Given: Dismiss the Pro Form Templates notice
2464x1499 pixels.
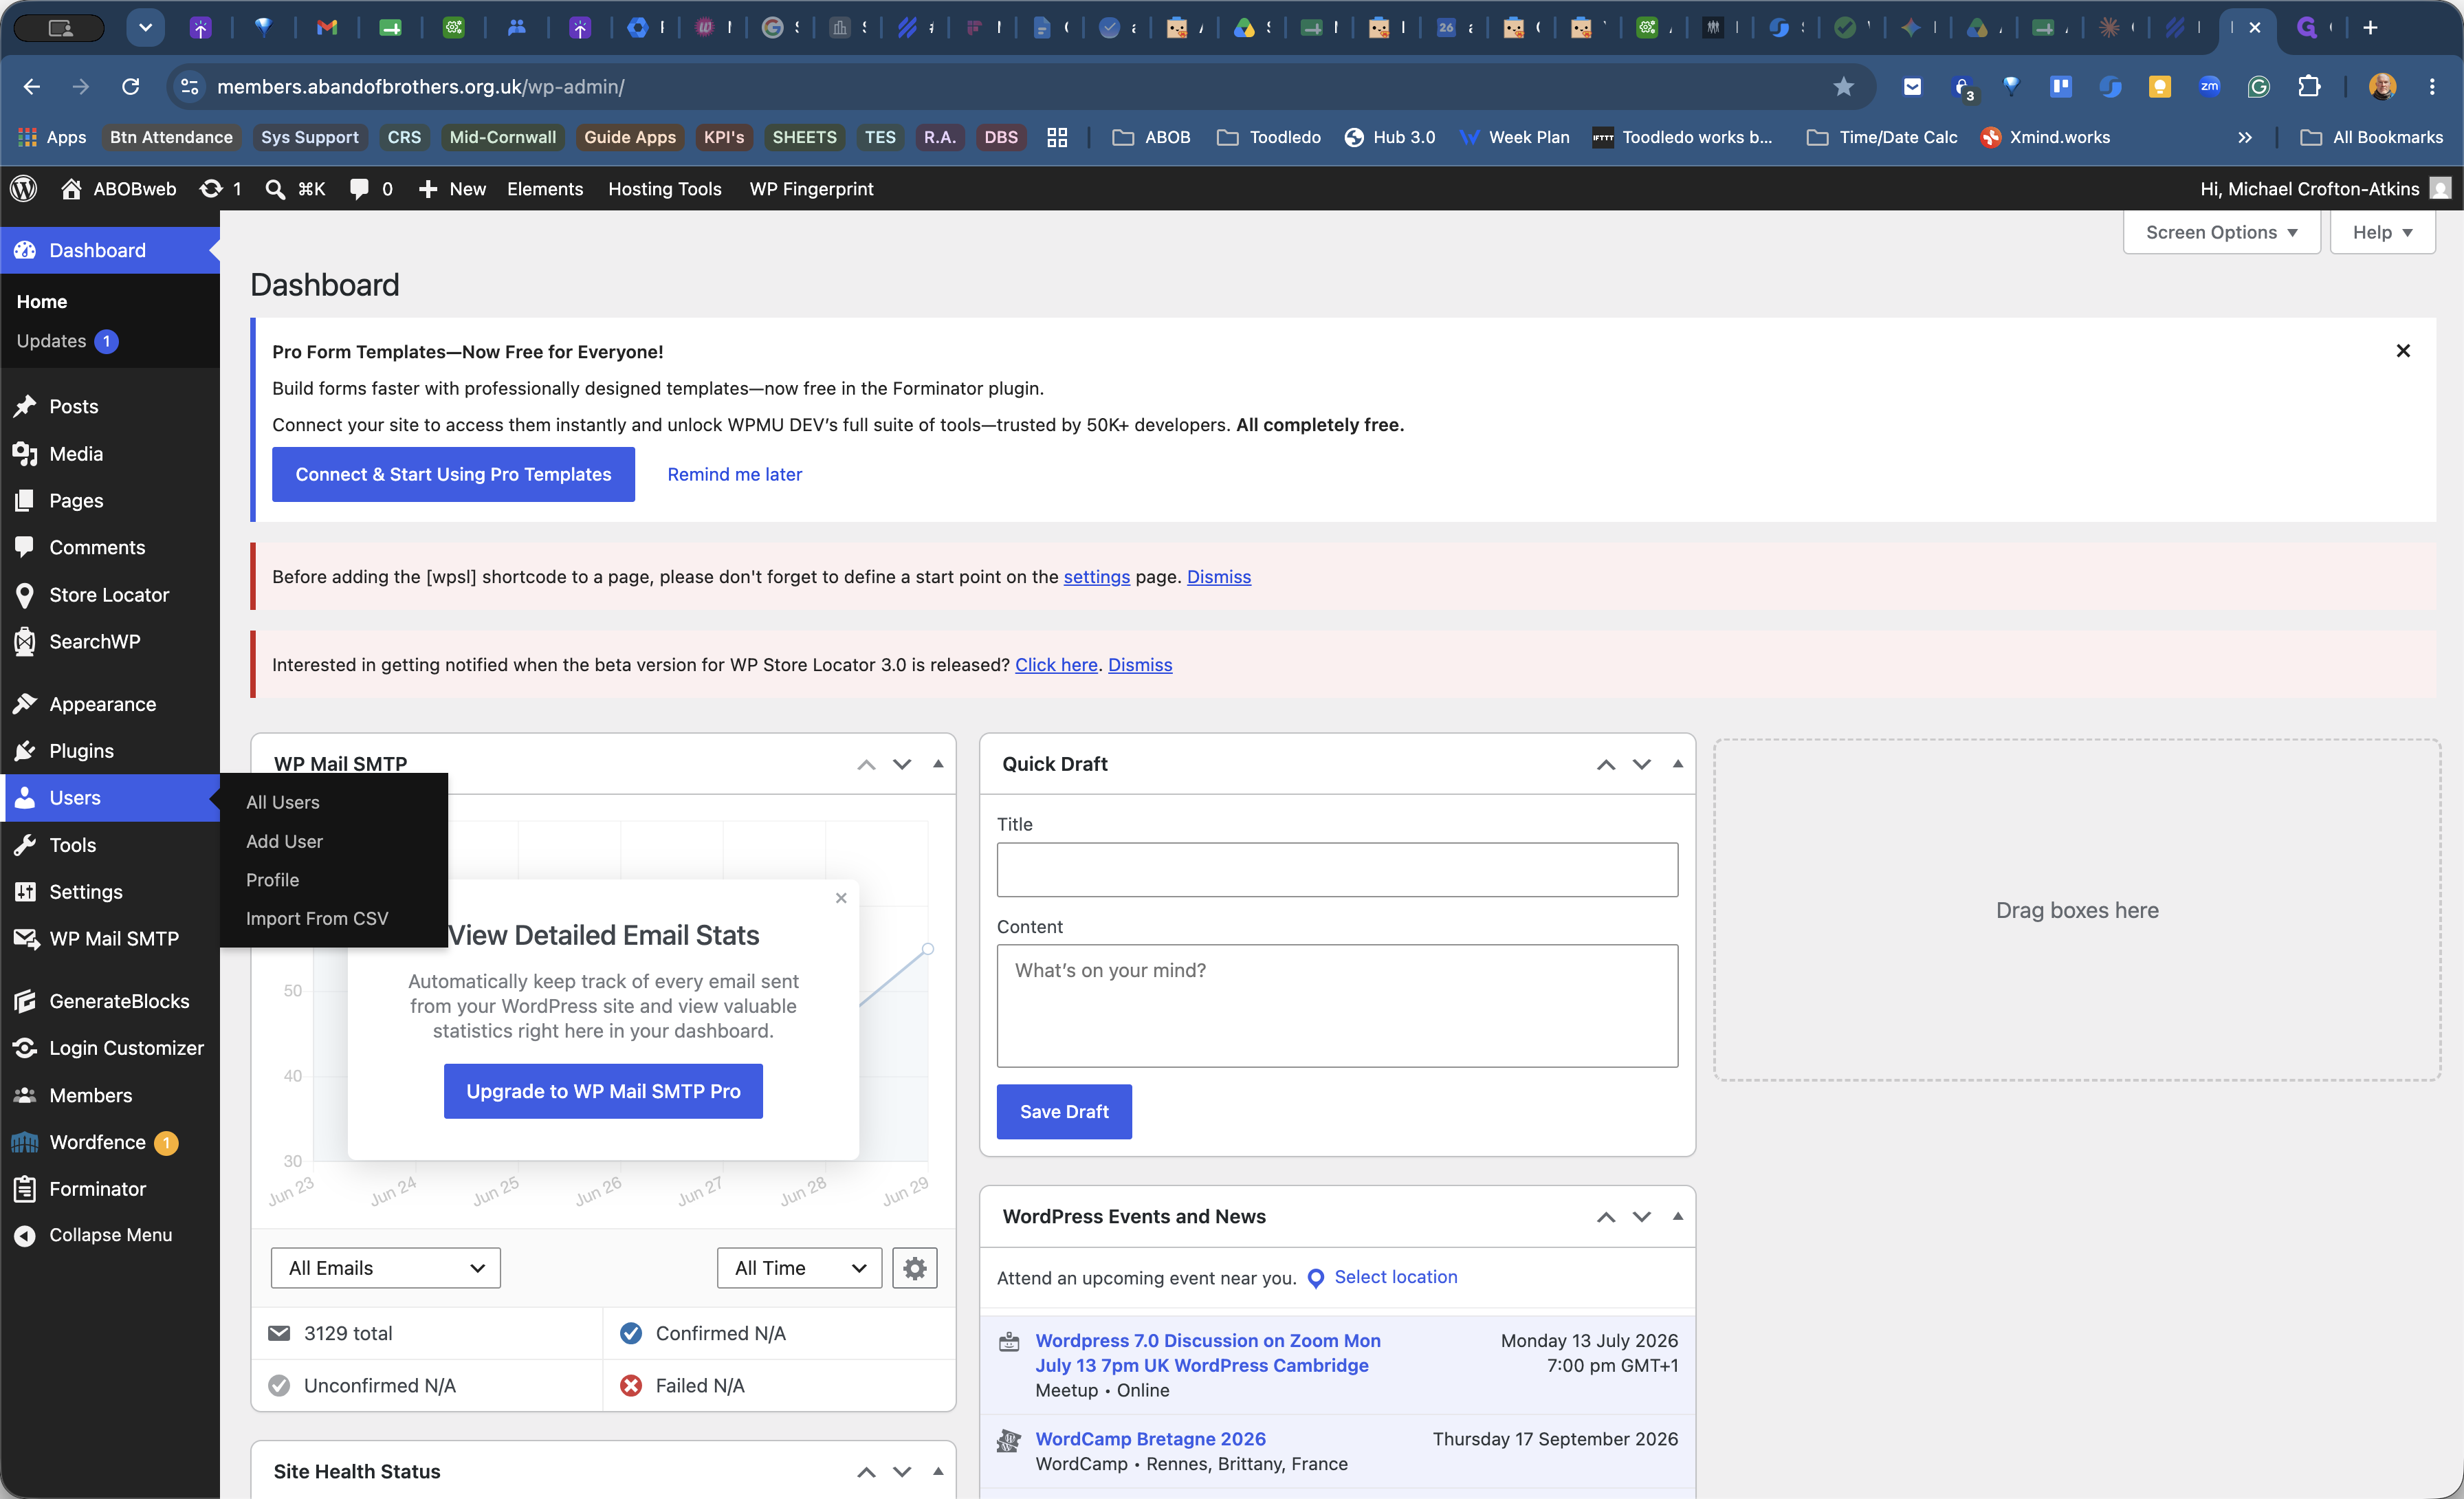Looking at the screenshot, I should (x=2403, y=351).
